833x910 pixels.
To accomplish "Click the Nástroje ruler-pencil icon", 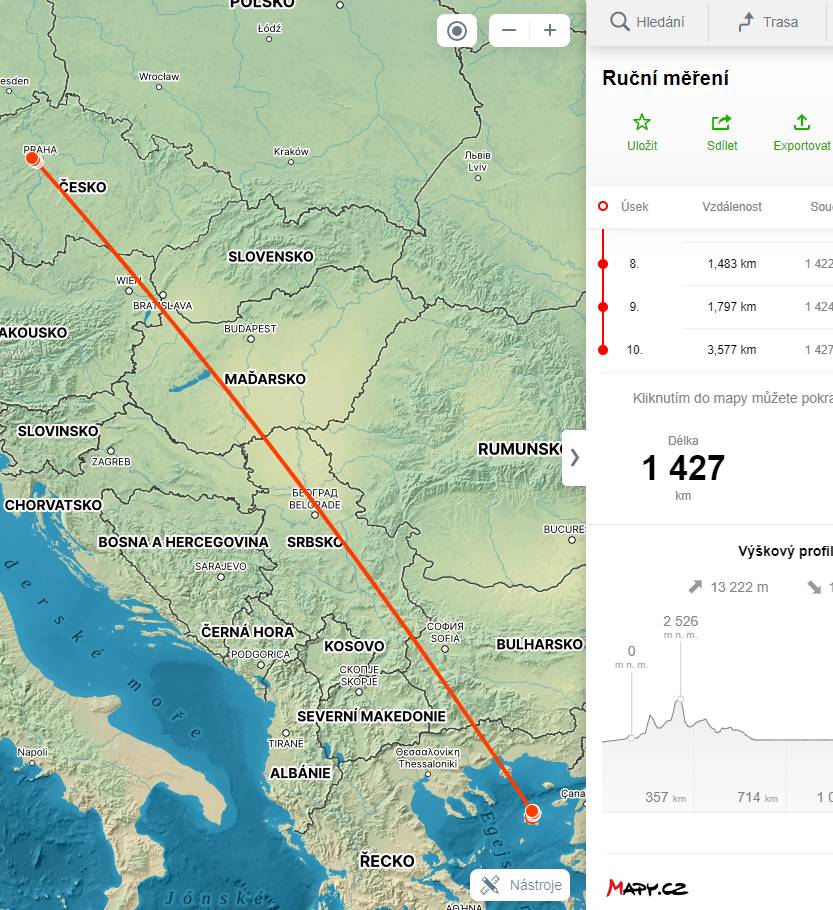I will (490, 885).
